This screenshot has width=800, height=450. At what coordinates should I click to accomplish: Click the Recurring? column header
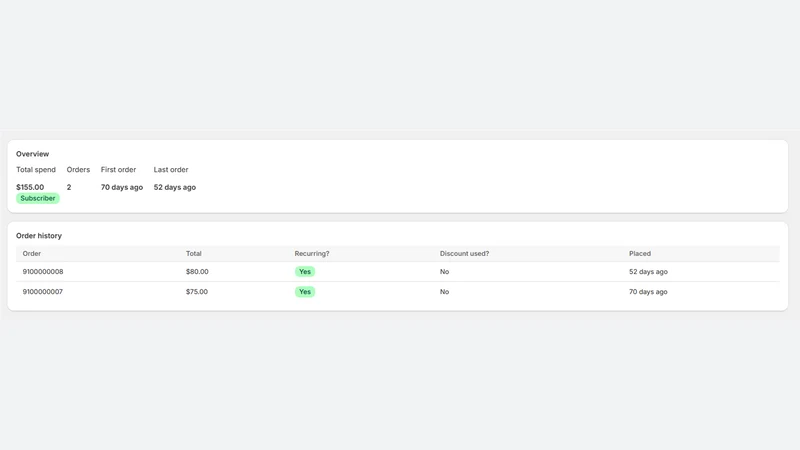(x=312, y=254)
